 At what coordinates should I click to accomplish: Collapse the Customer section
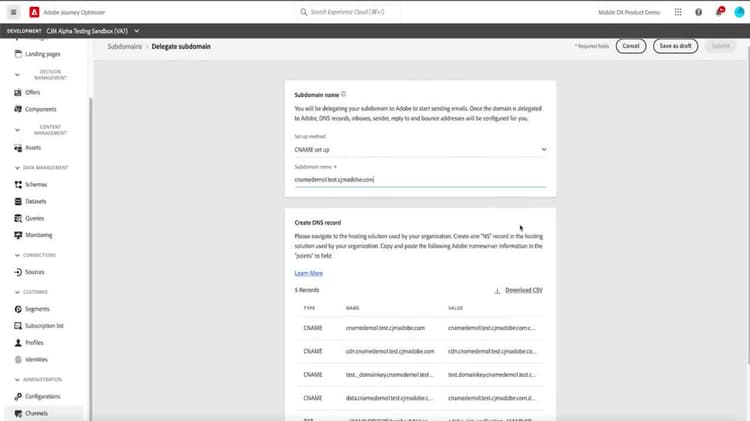(x=17, y=292)
